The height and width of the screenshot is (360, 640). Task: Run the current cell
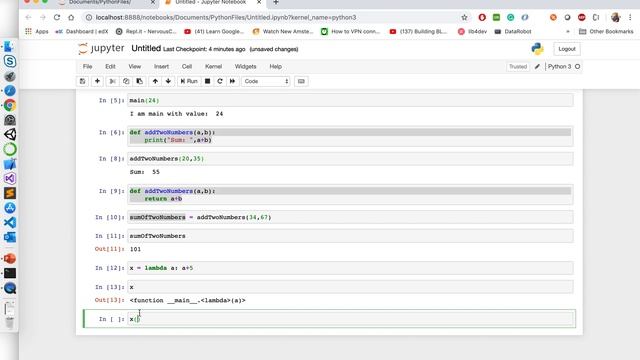pos(189,81)
